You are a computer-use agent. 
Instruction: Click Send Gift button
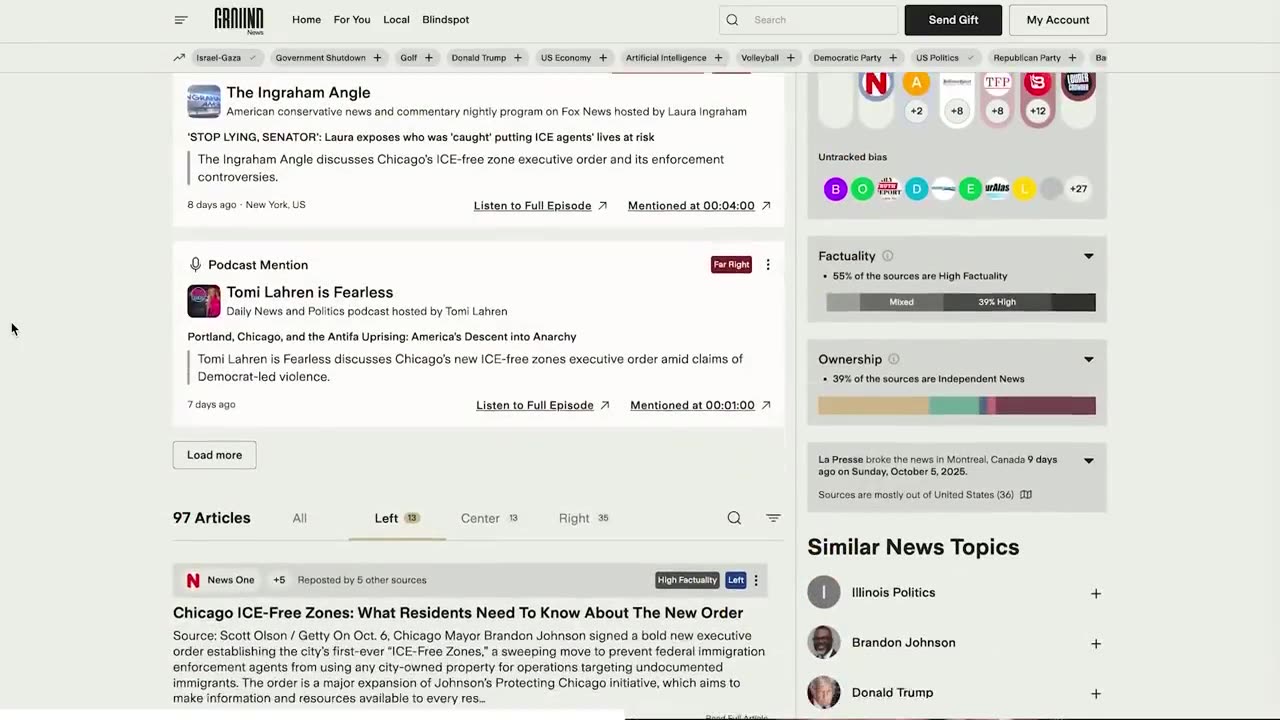(x=953, y=20)
